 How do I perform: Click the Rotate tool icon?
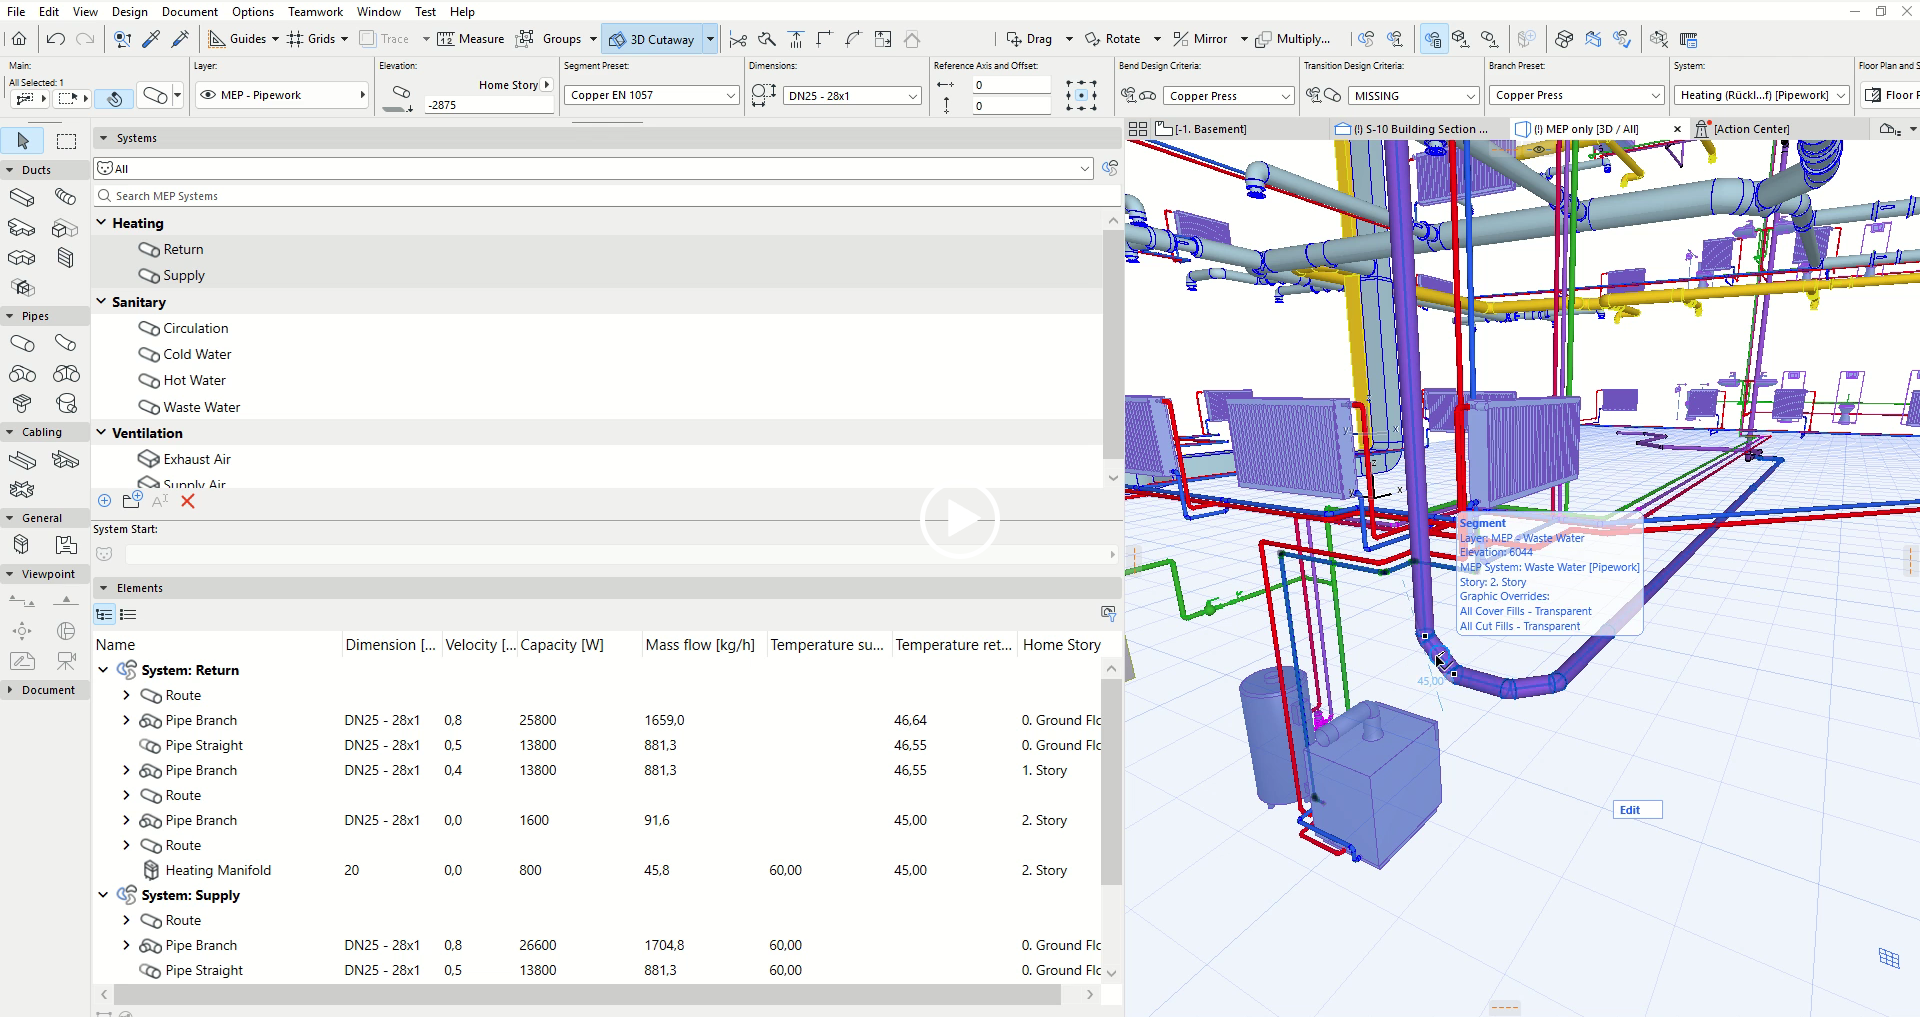[x=1092, y=39]
